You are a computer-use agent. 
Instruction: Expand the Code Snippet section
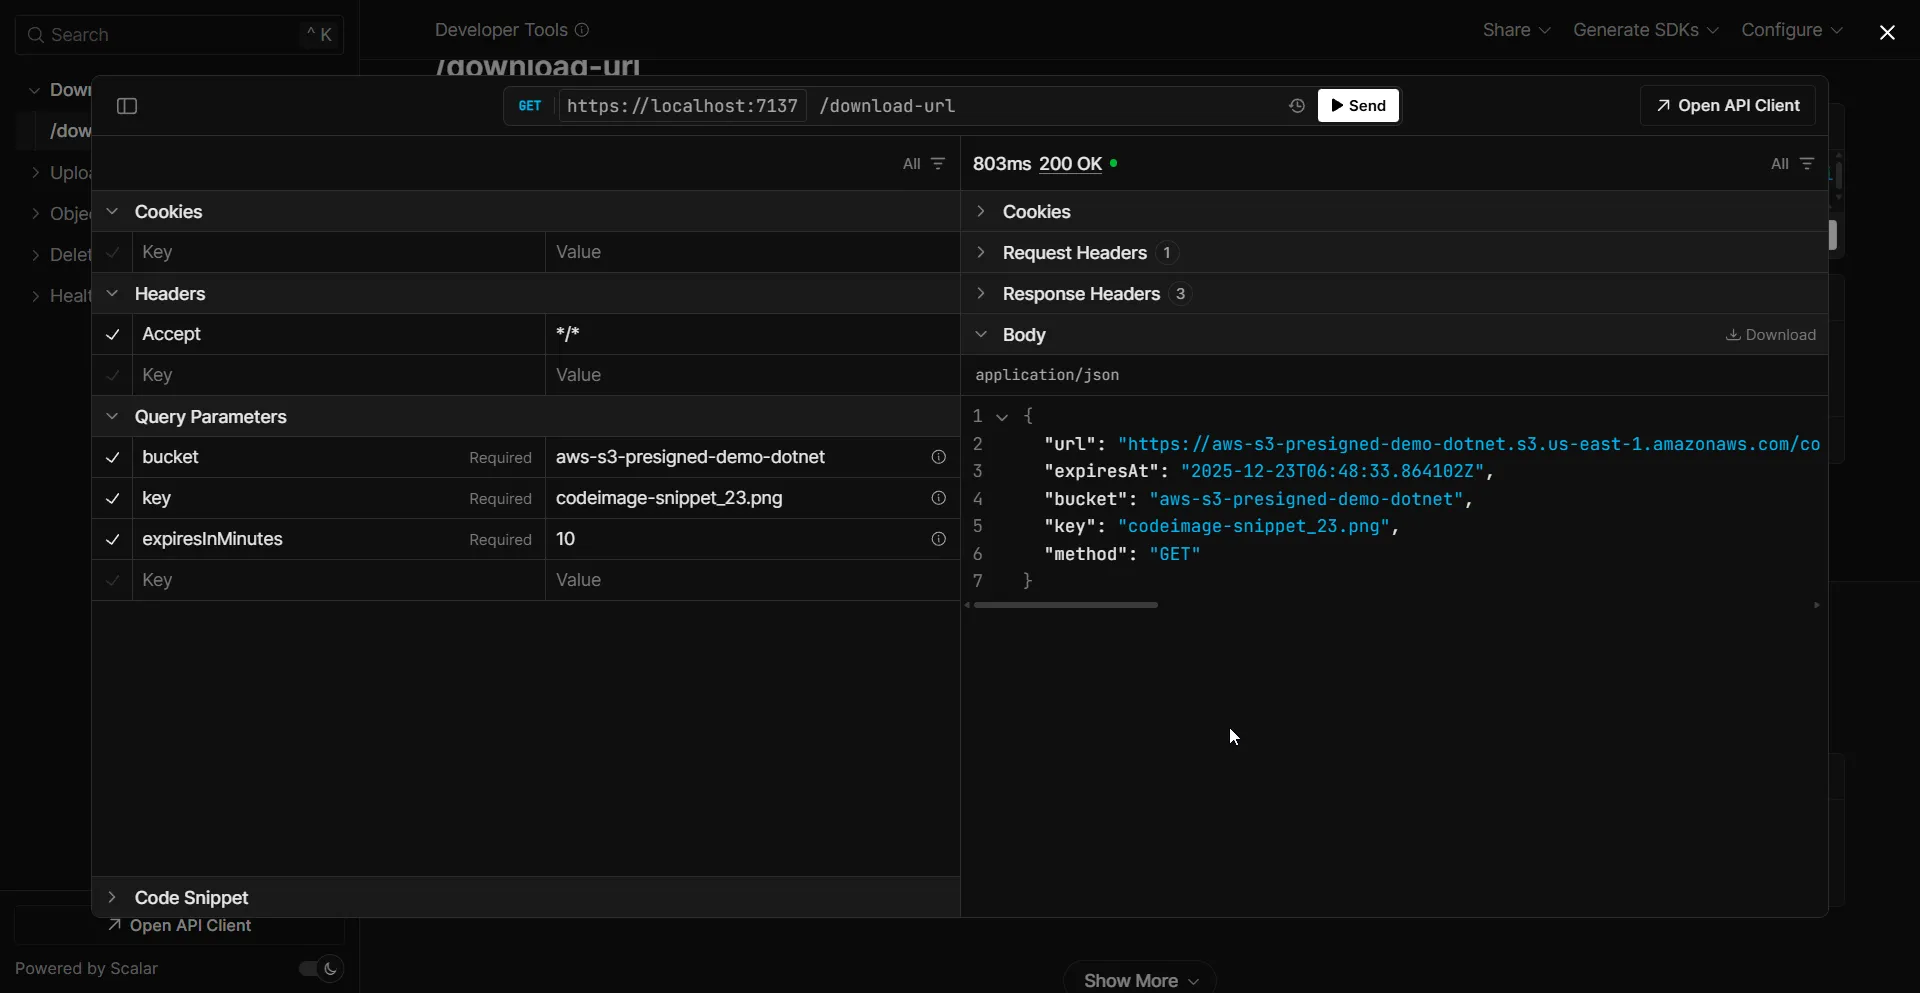click(x=191, y=898)
